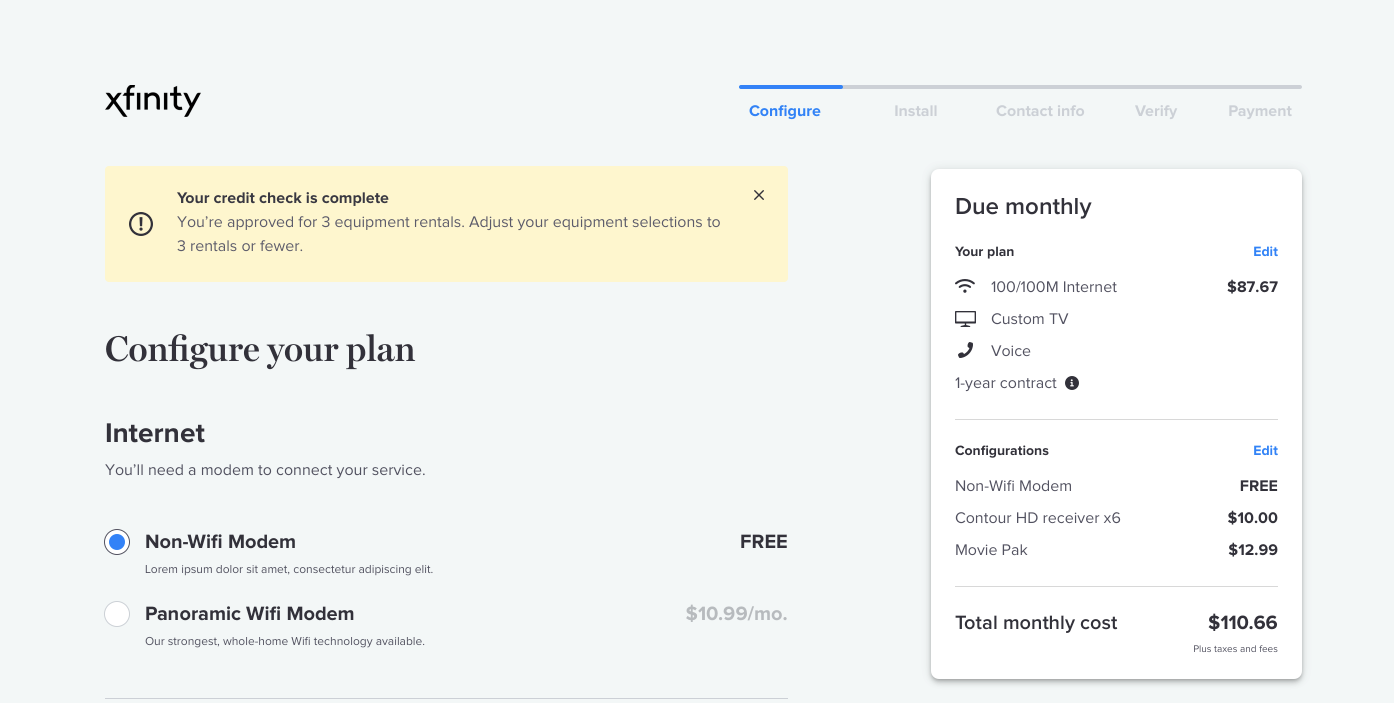Edit Your plan in summary card
The image size is (1394, 703).
pyautogui.click(x=1265, y=252)
